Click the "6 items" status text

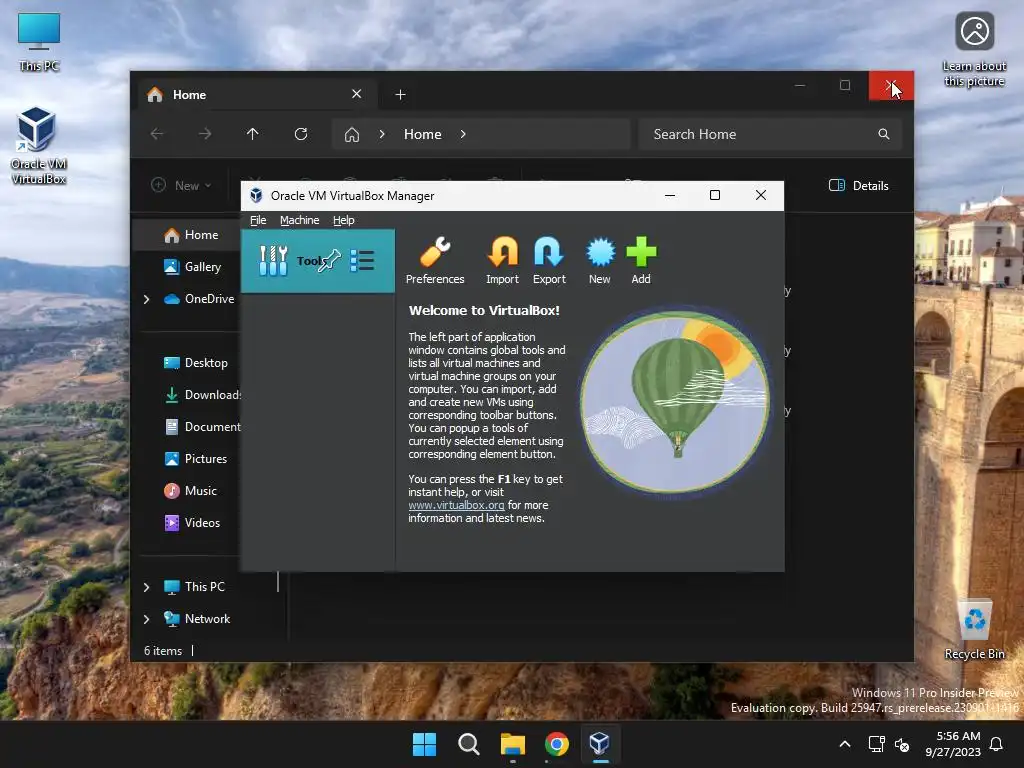coord(163,651)
